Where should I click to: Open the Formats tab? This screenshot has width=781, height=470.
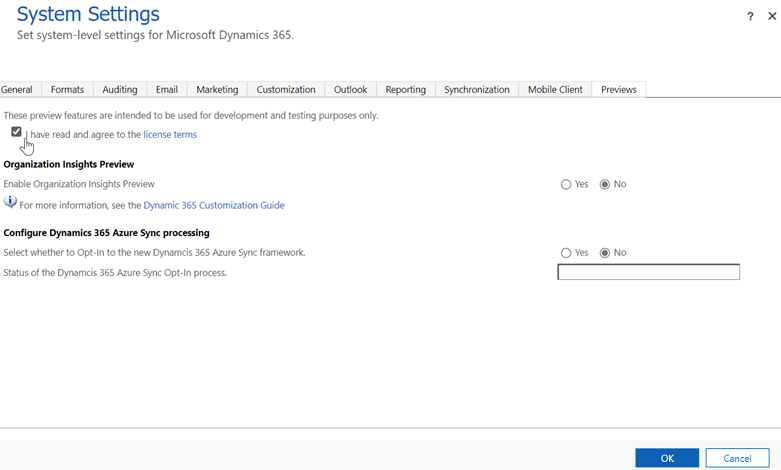[67, 90]
